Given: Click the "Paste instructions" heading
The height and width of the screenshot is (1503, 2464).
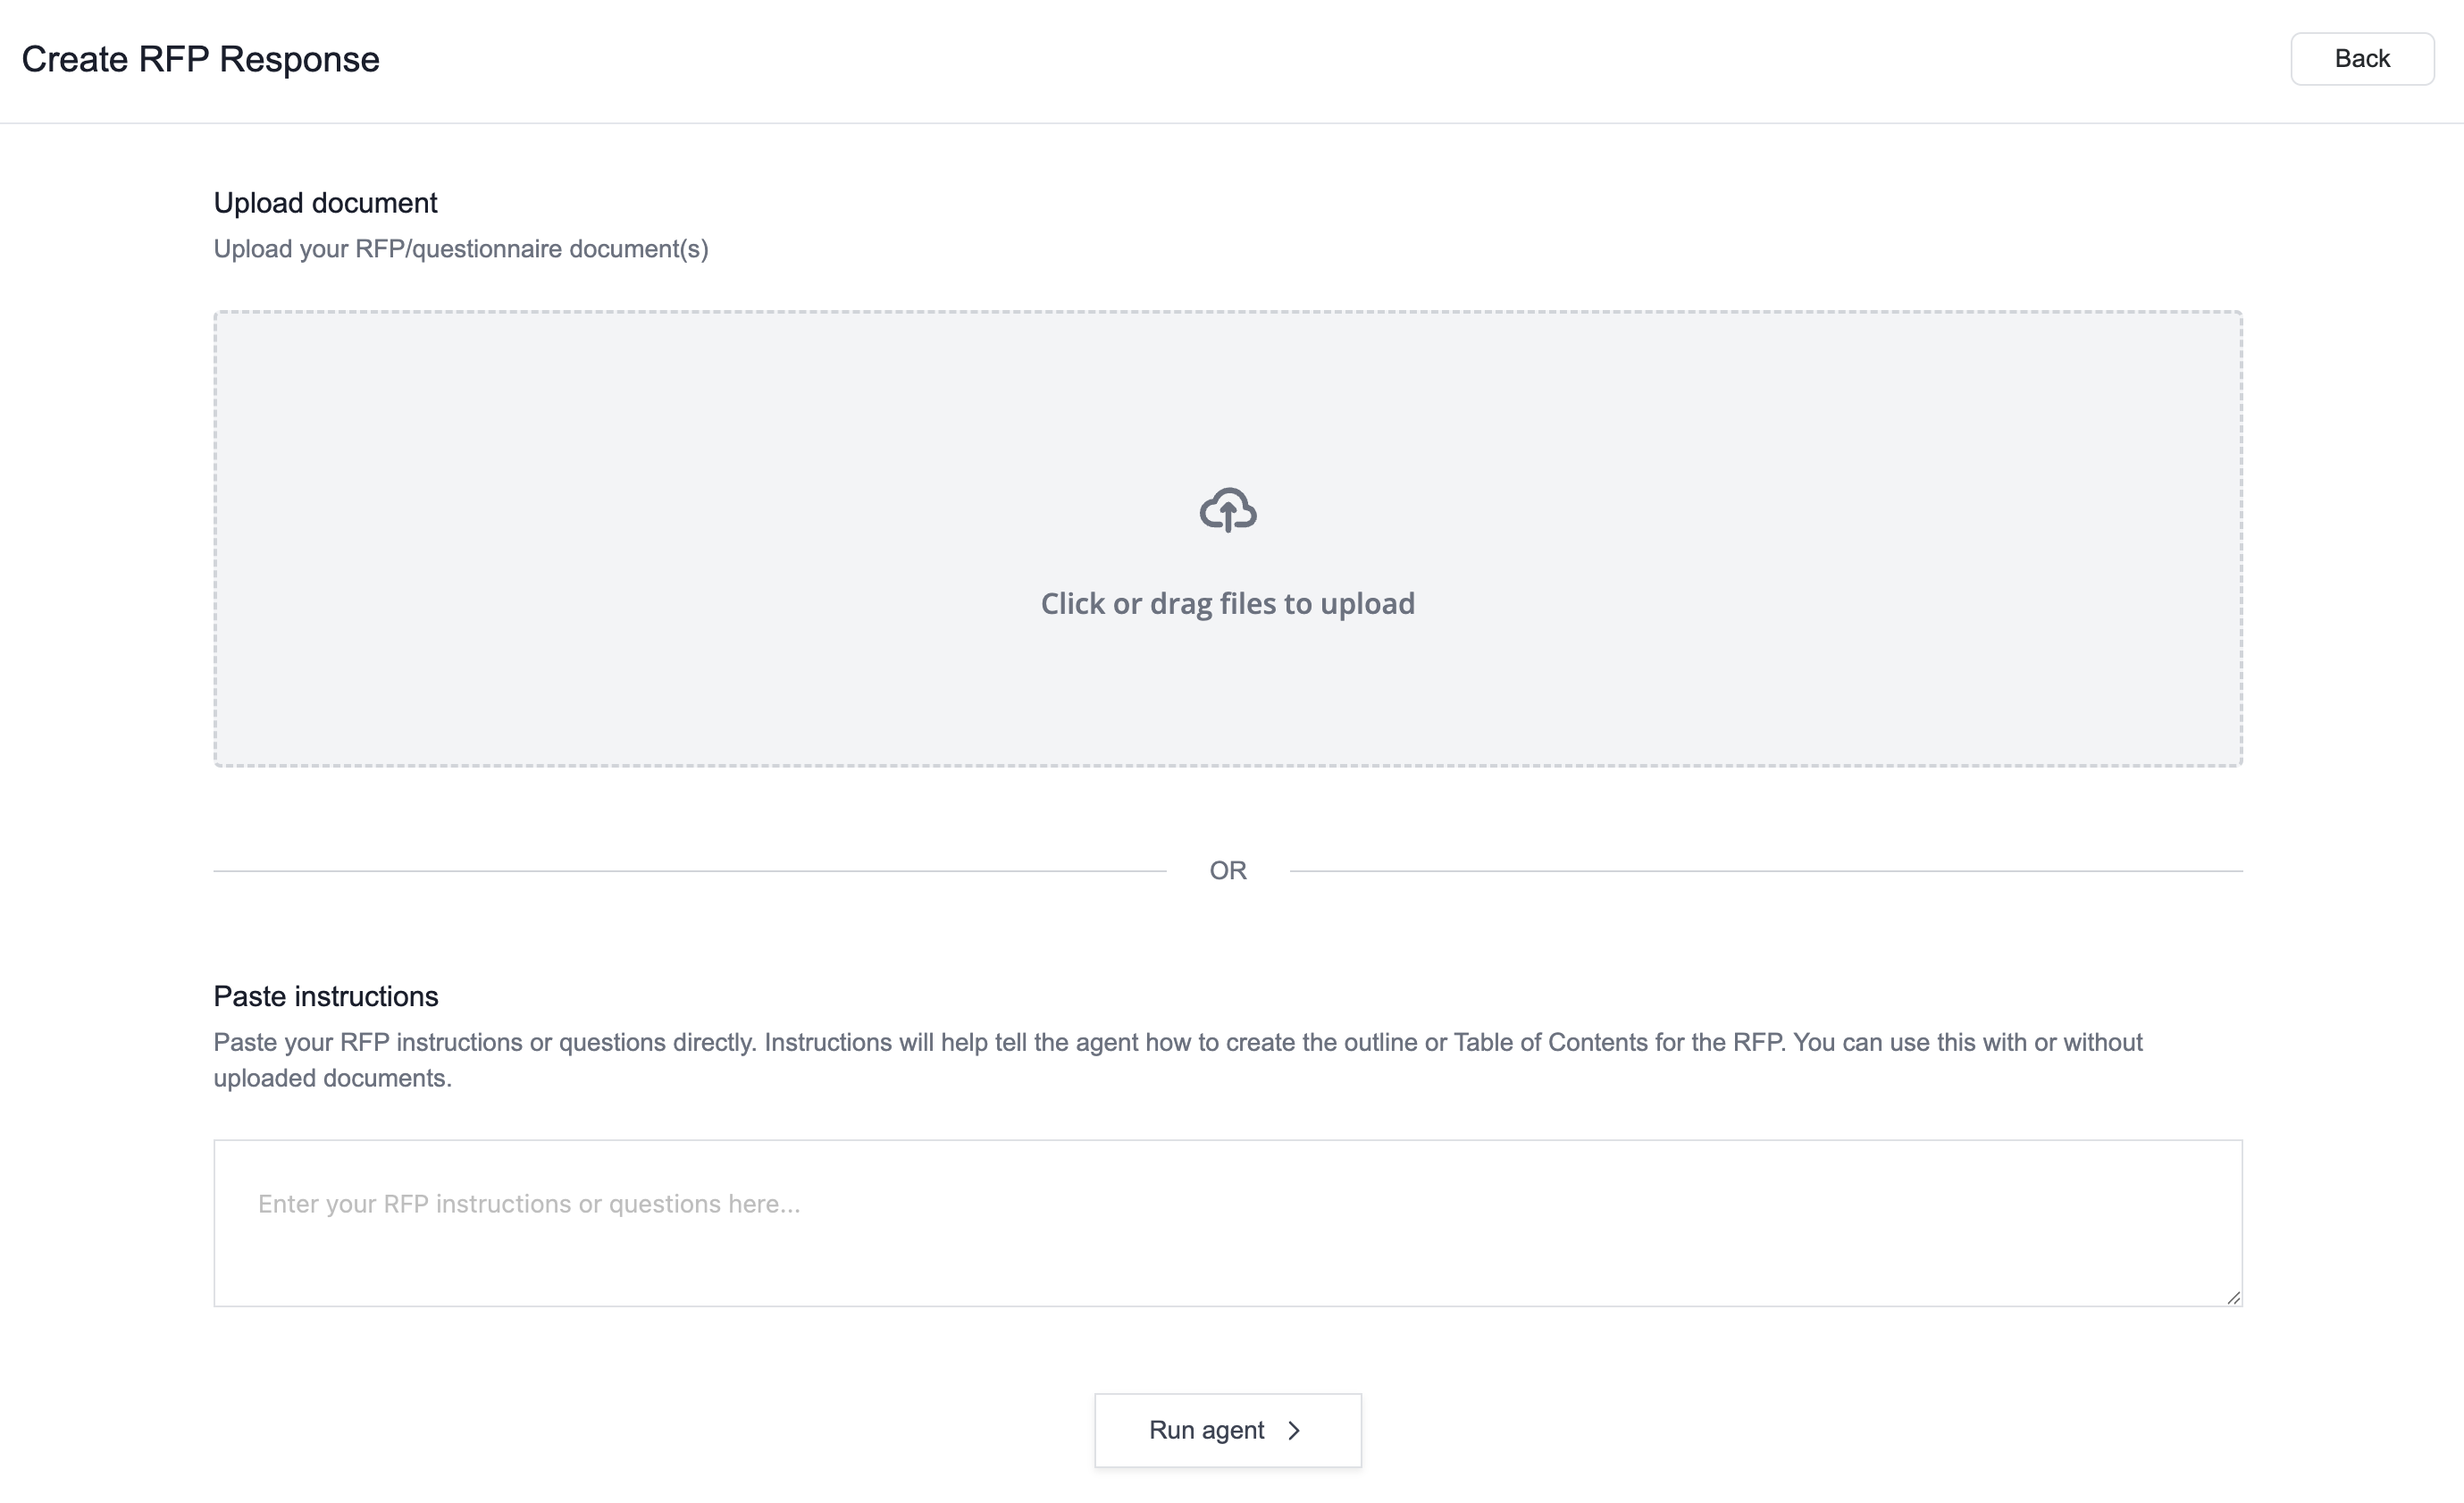Looking at the screenshot, I should (x=326, y=996).
